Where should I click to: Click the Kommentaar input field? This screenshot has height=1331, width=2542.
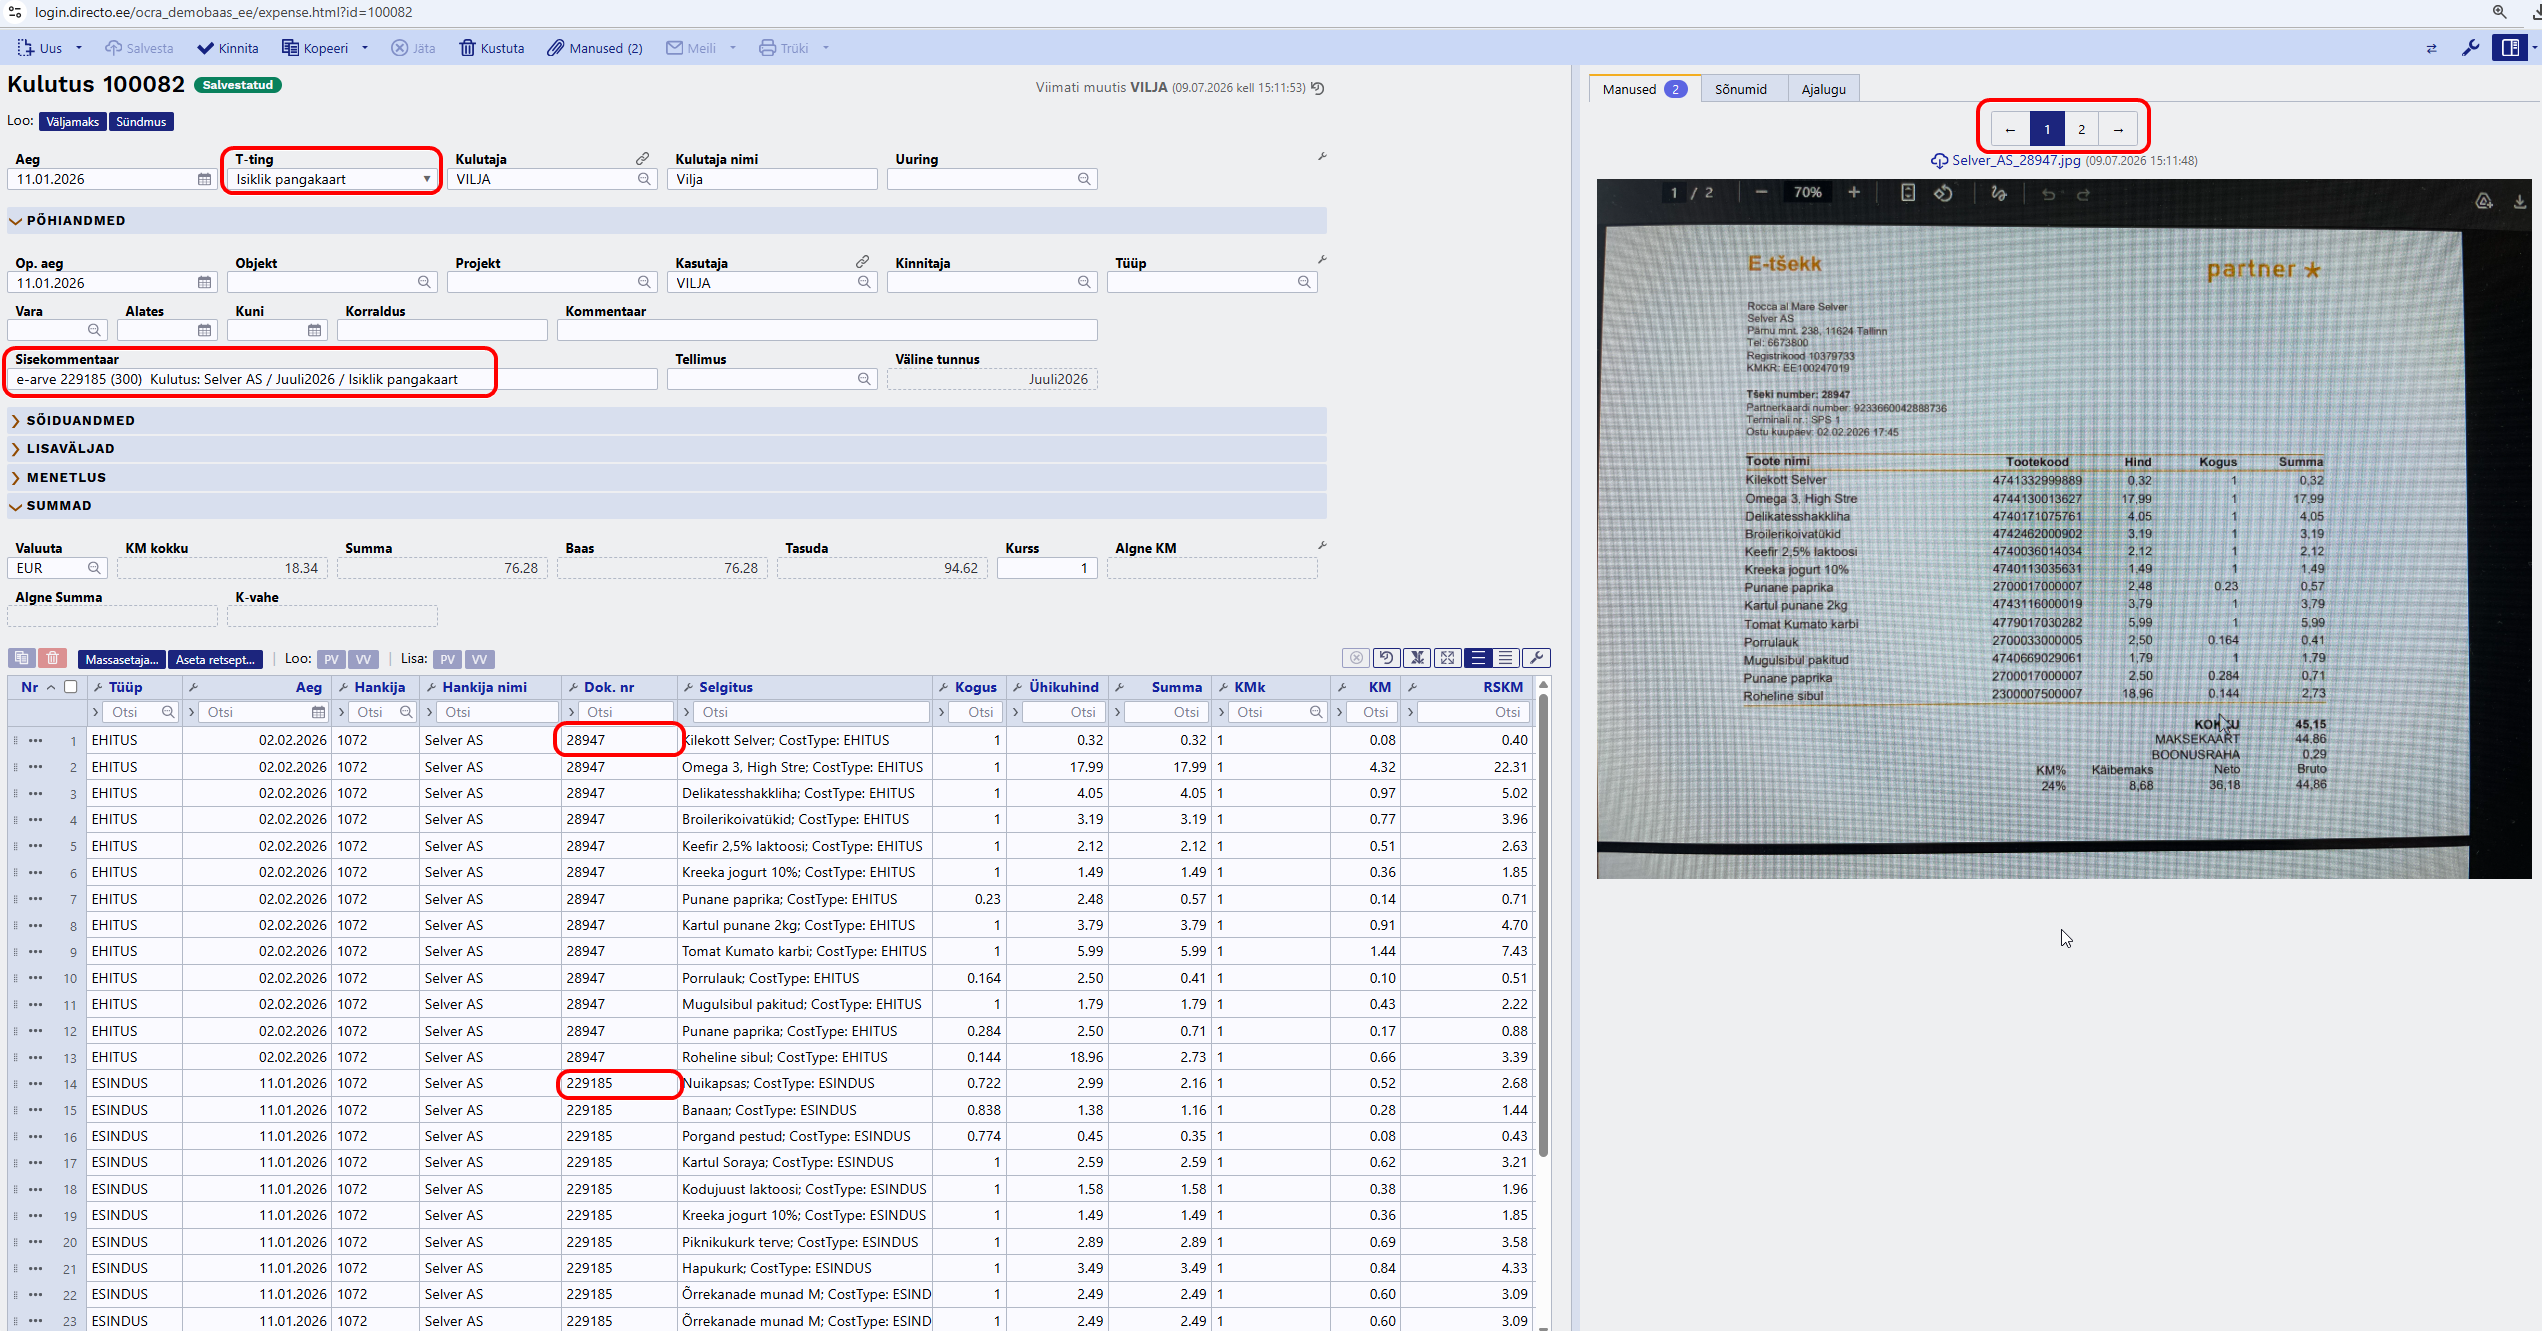[827, 330]
